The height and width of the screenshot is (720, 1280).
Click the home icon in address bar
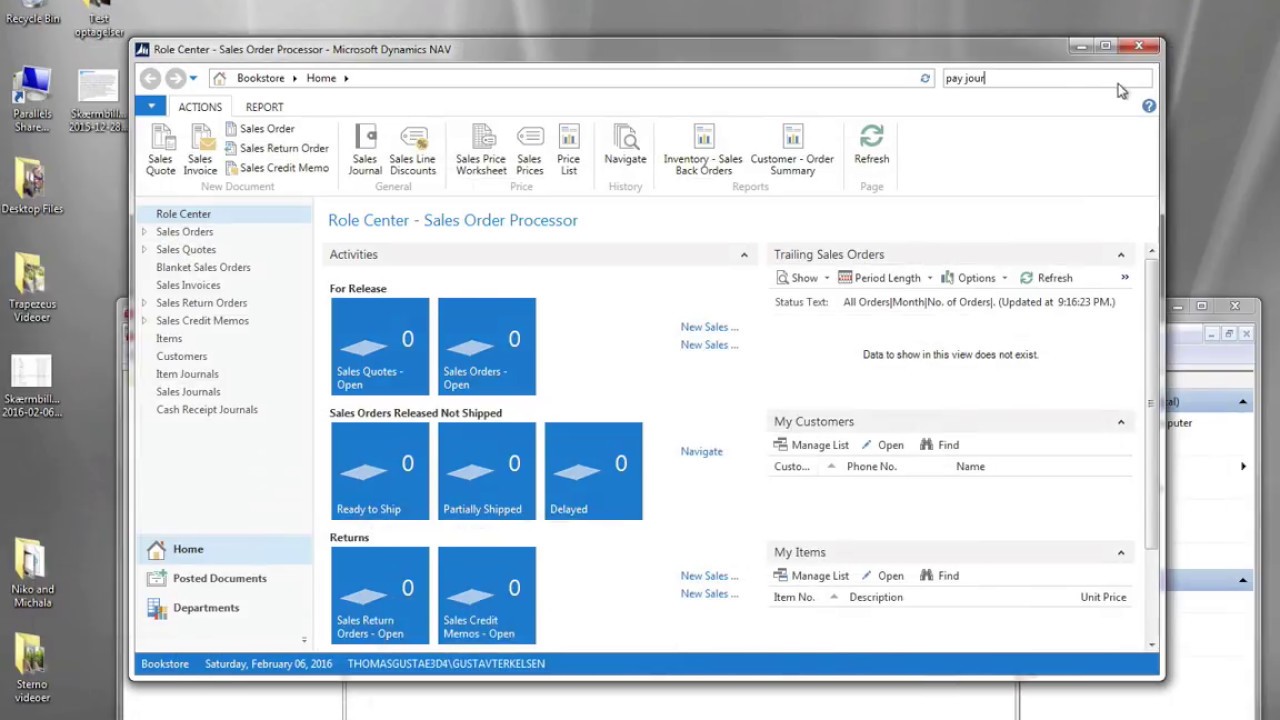point(219,78)
